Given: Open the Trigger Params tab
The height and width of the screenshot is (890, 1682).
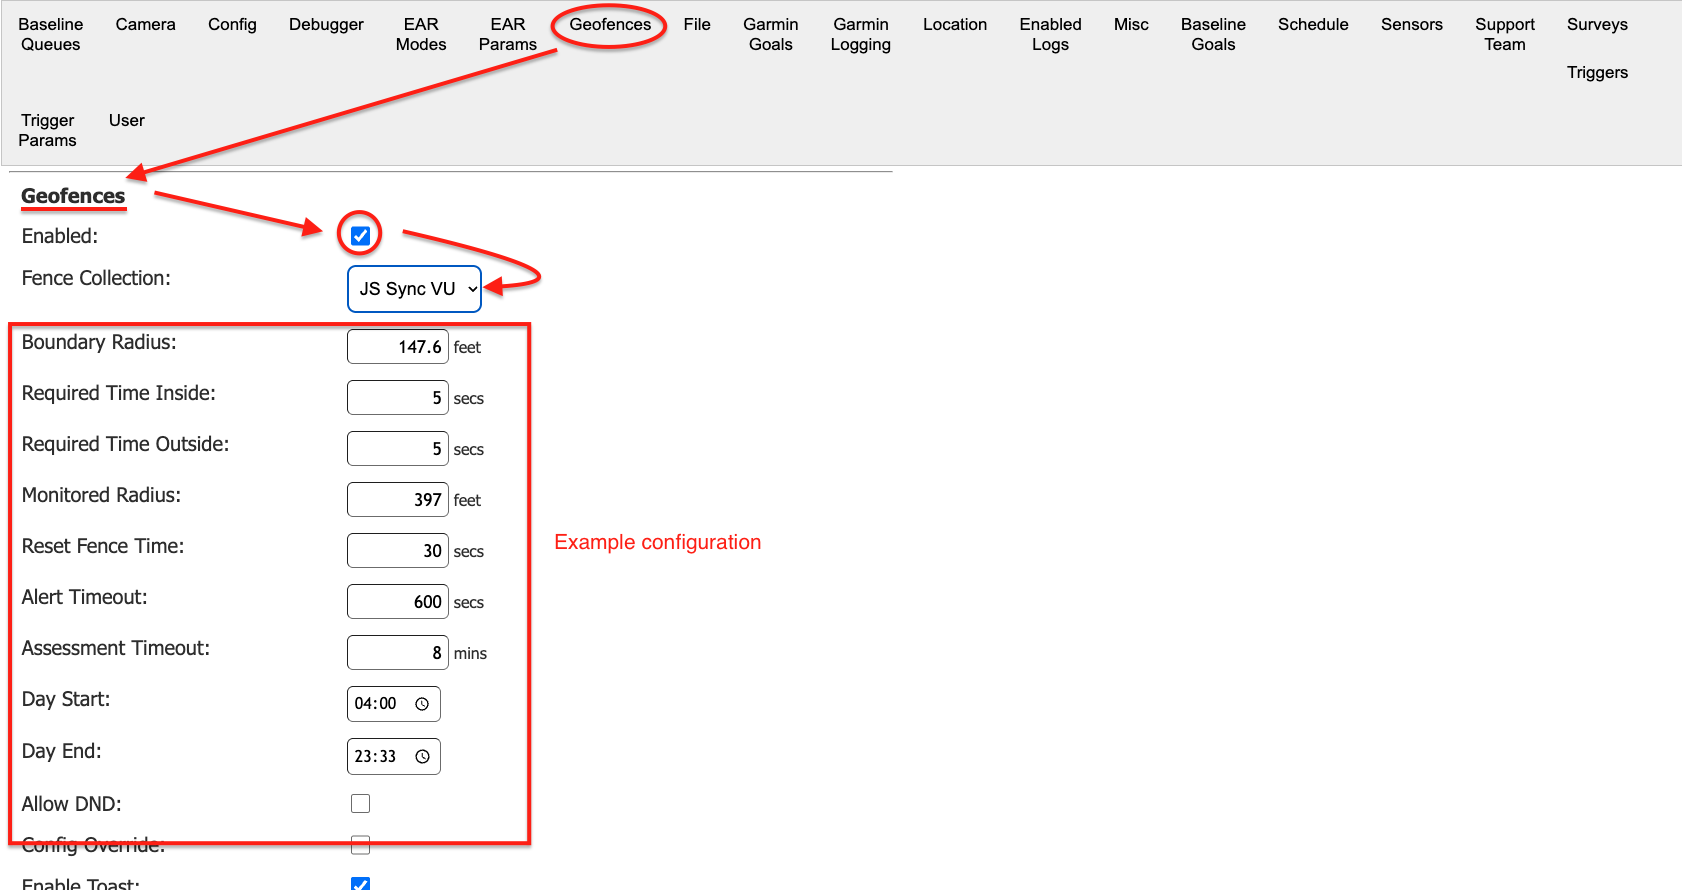Looking at the screenshot, I should [47, 130].
